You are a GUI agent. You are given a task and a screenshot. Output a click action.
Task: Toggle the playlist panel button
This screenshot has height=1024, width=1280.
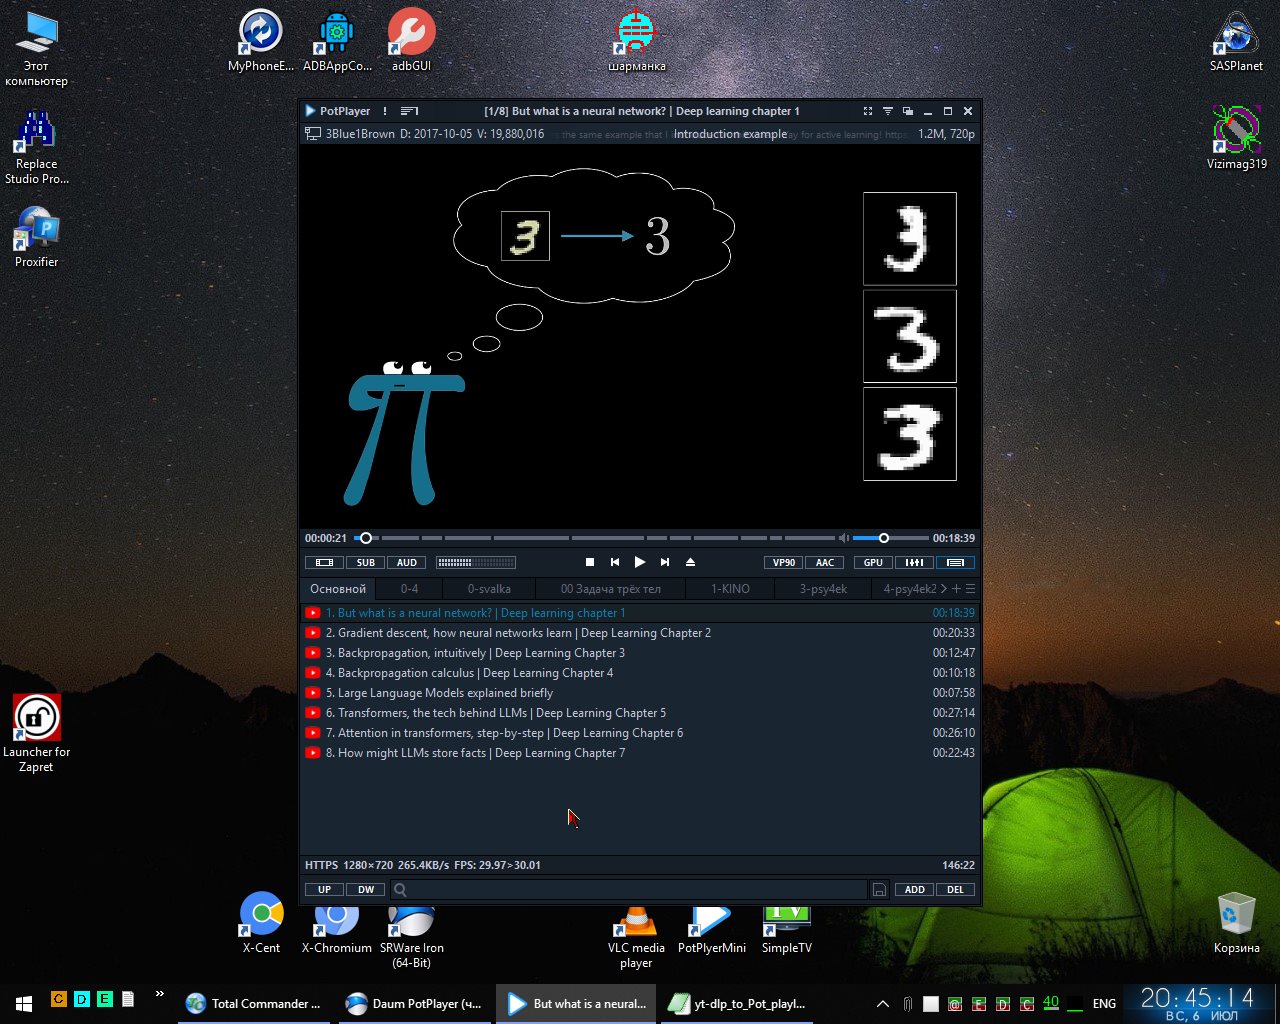955,562
